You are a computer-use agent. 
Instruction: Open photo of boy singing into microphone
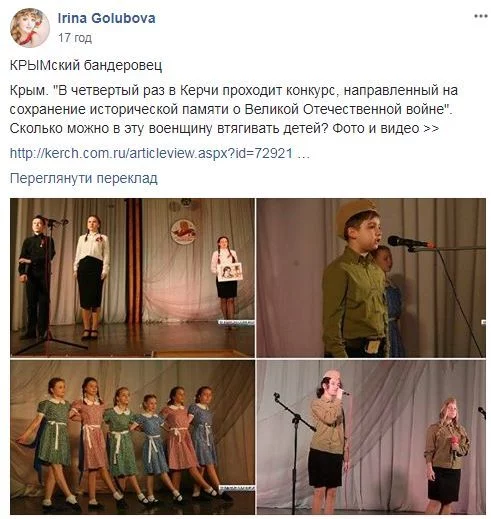tap(371, 278)
